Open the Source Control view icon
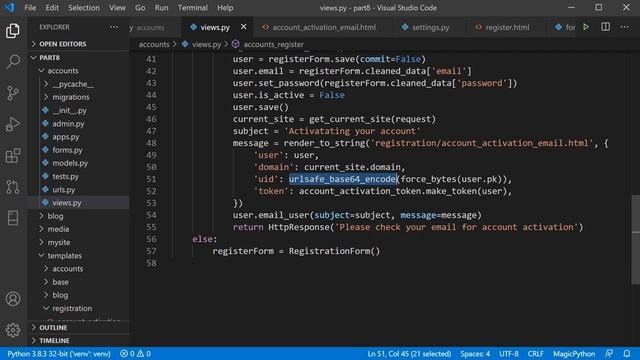This screenshot has width=640, height=360. [13, 93]
